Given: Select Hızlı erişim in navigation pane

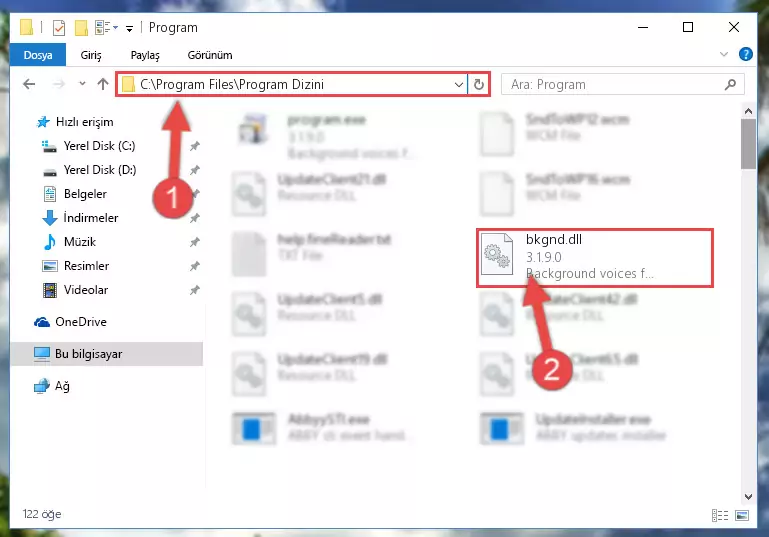Looking at the screenshot, I should pyautogui.click(x=75, y=122).
